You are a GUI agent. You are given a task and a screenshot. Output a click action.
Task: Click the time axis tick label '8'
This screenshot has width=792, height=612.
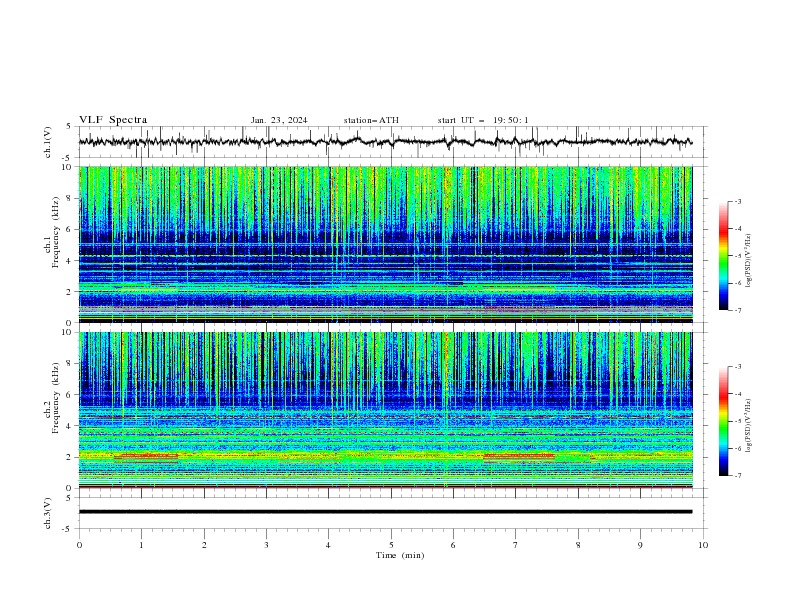point(578,545)
